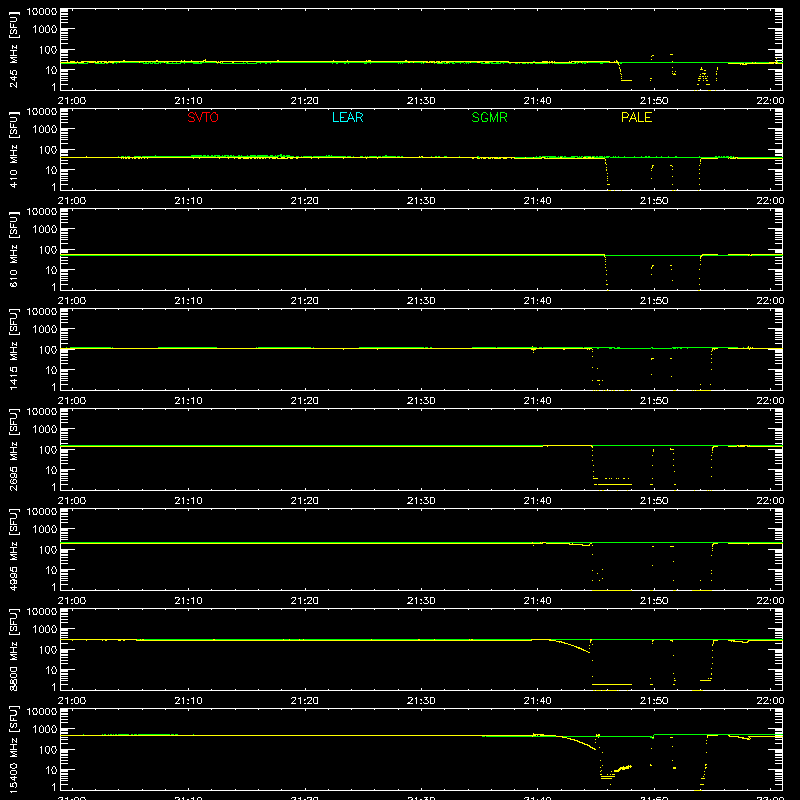The width and height of the screenshot is (800, 800).
Task: Click the cyan LEAR station label
Action: coord(347,117)
